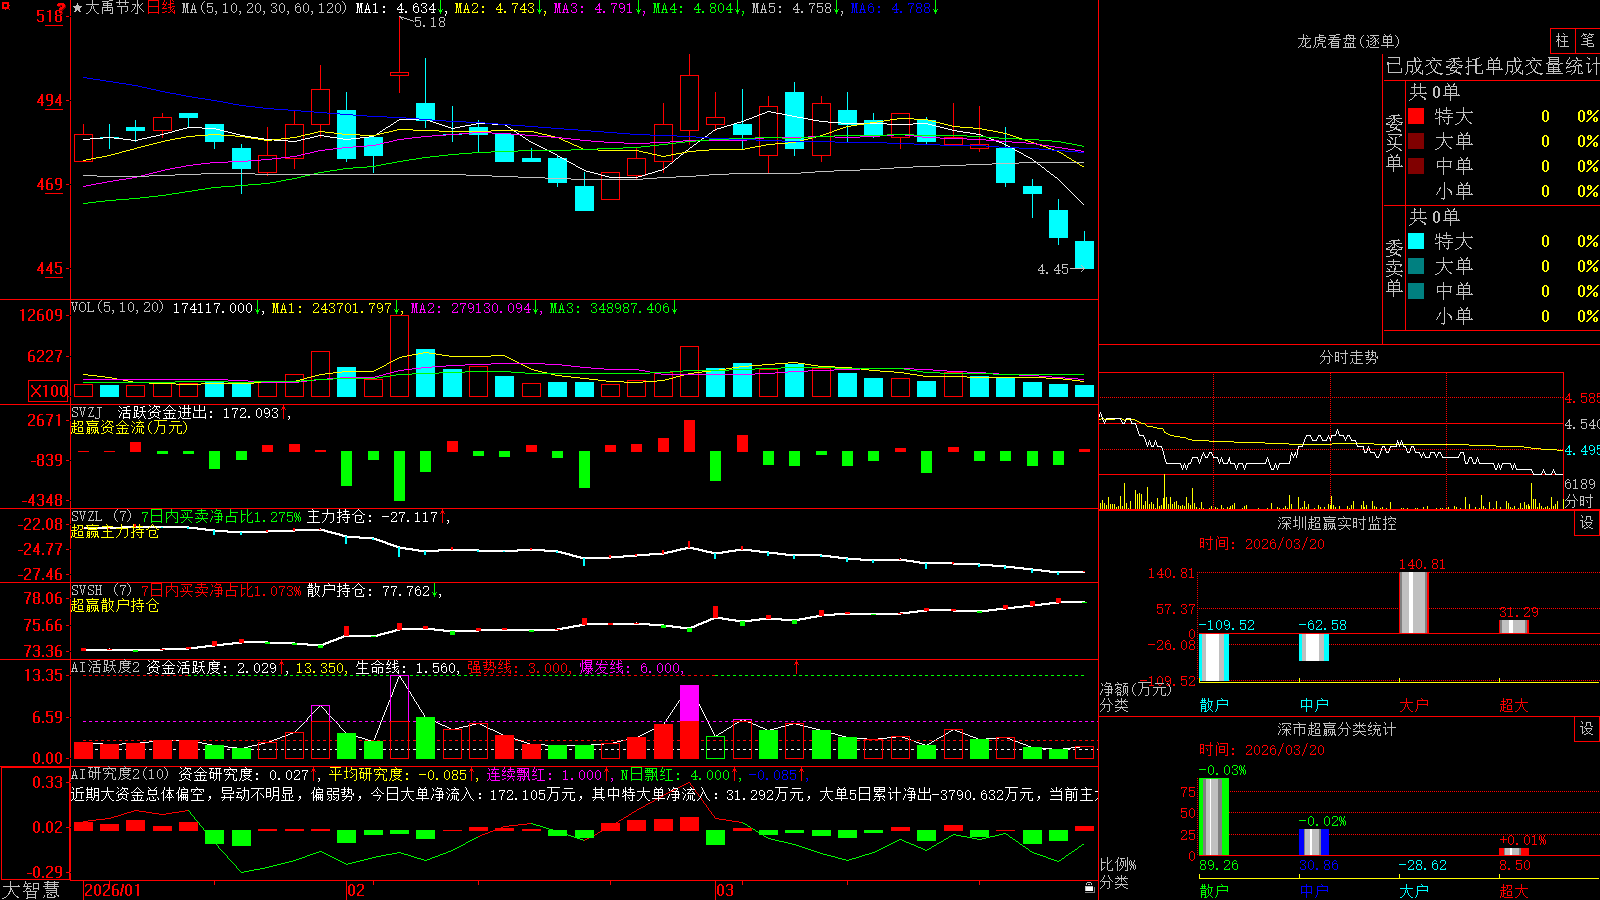Click the SVZL (7) indicator name
Image resolution: width=1600 pixels, height=900 pixels.
[102, 517]
